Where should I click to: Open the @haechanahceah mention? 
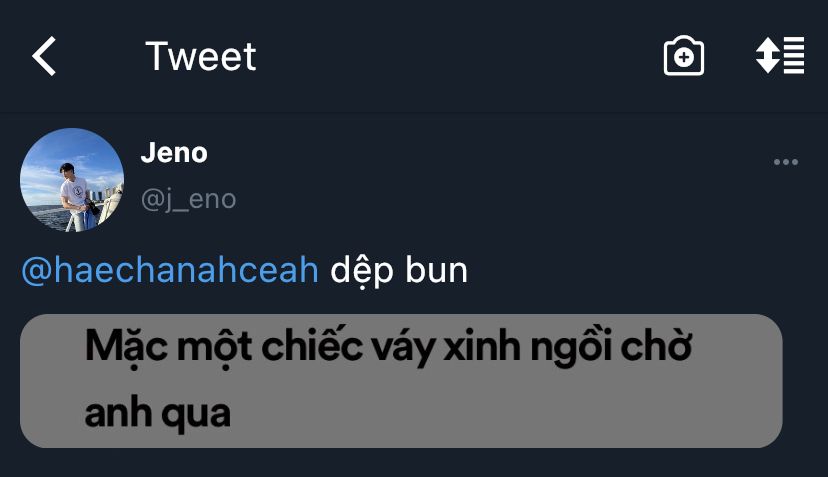[170, 270]
